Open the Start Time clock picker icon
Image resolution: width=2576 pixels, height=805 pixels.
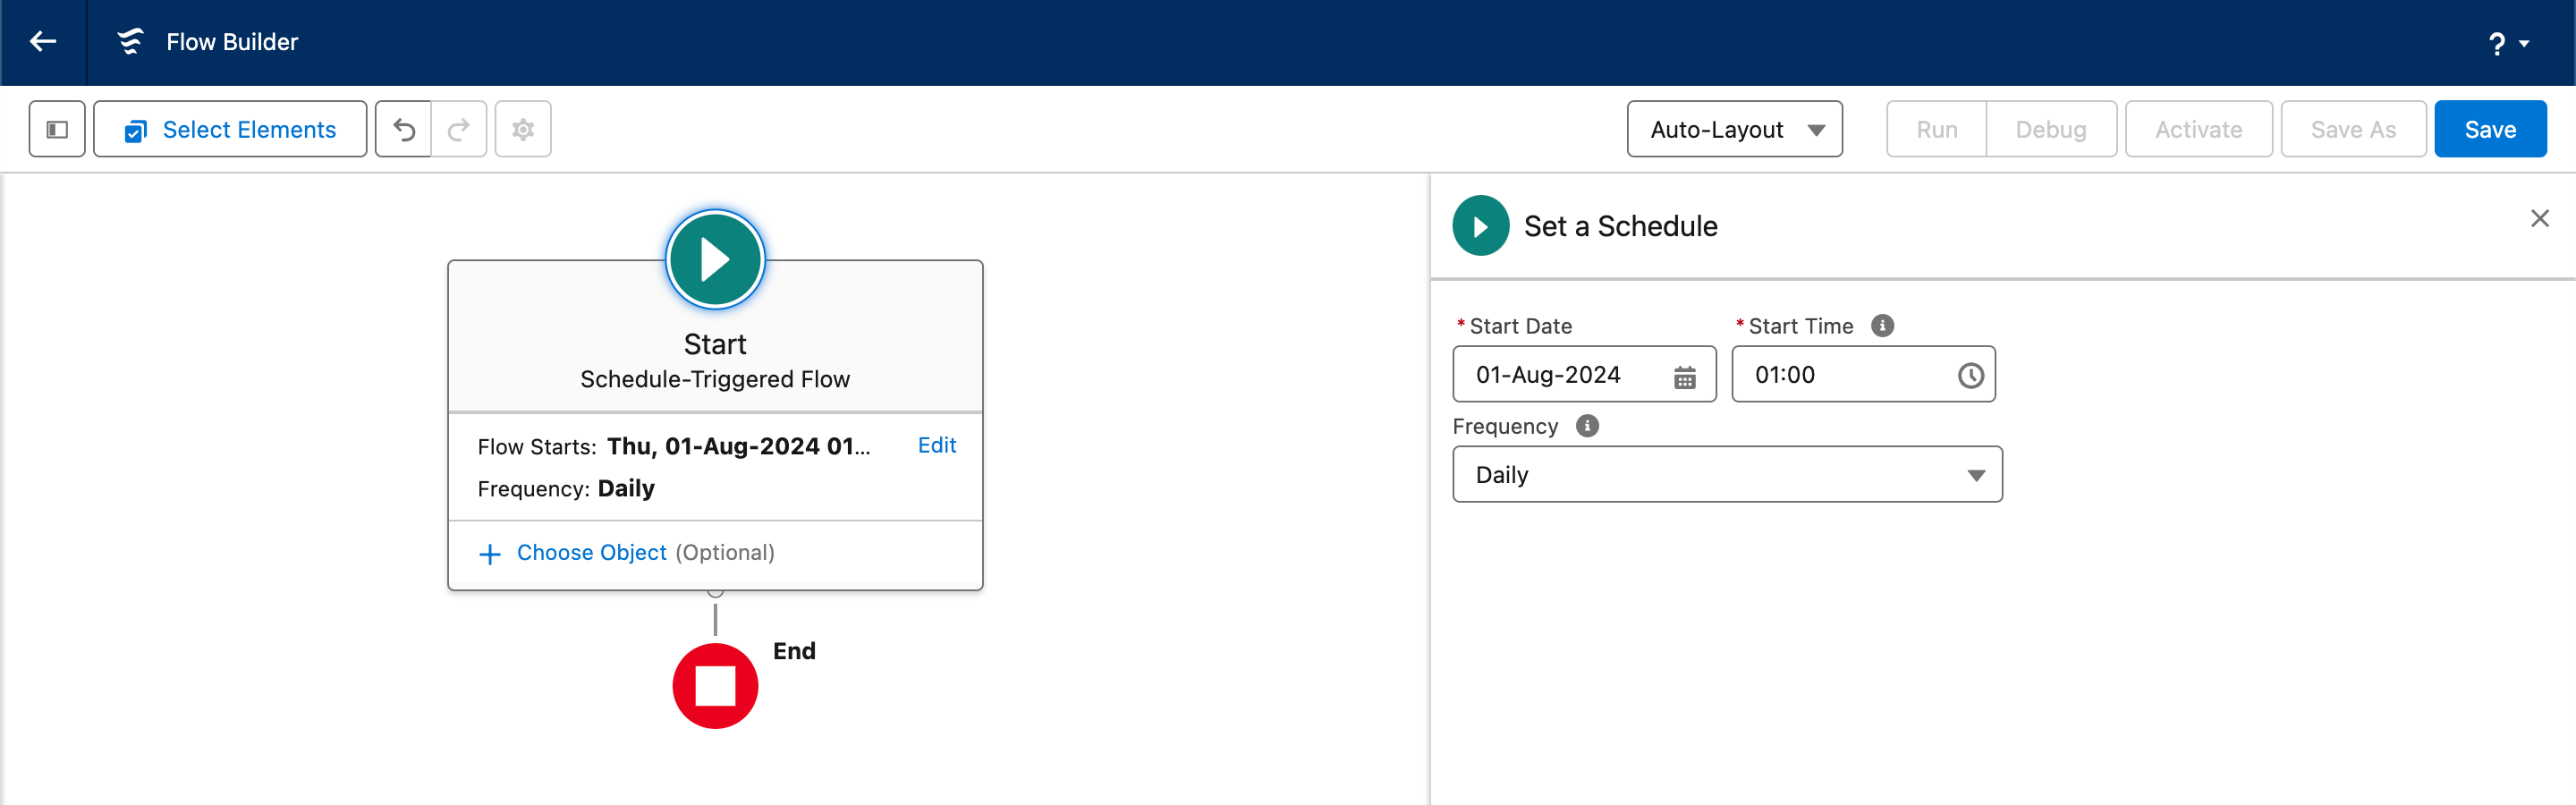click(1970, 376)
